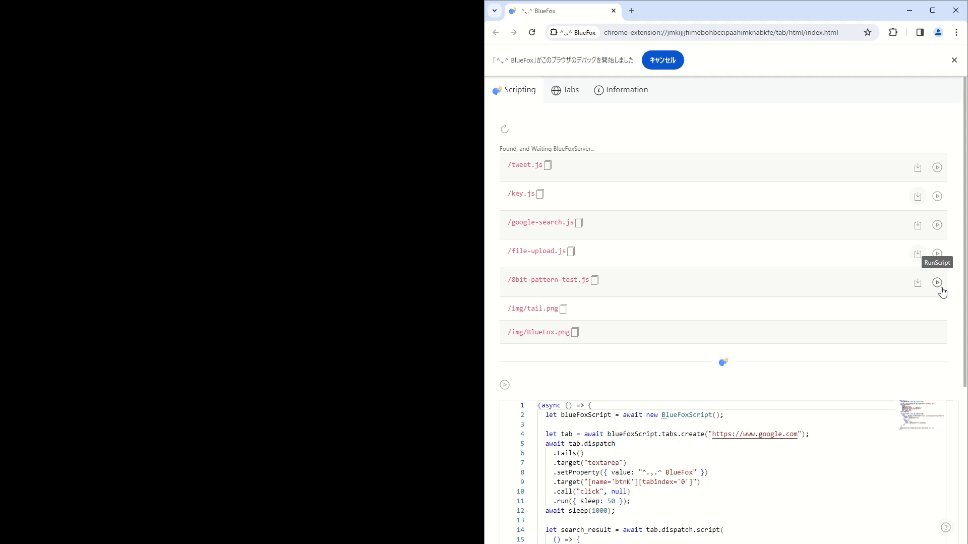Open the /img/BlueFox.png file entry
This screenshot has width=968, height=544.
point(538,332)
